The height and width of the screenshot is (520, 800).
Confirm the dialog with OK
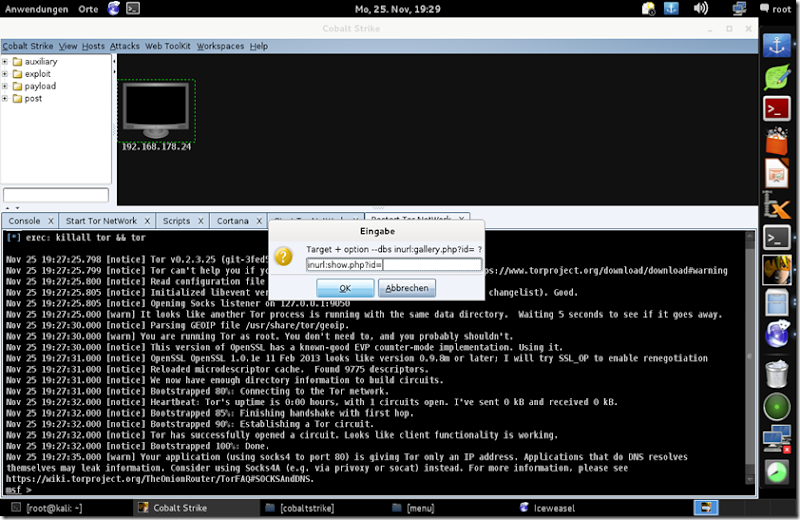pyautogui.click(x=345, y=288)
